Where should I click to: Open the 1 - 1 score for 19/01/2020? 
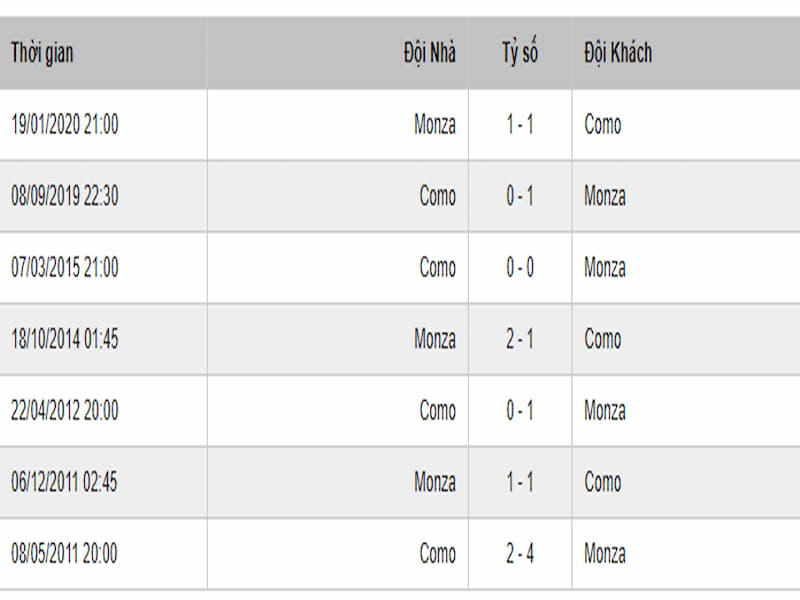pyautogui.click(x=520, y=124)
